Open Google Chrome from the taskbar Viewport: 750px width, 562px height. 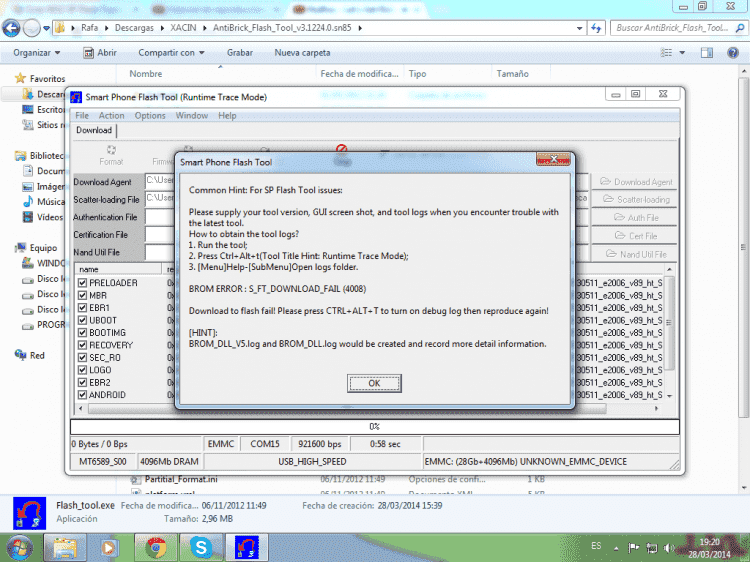[x=155, y=548]
